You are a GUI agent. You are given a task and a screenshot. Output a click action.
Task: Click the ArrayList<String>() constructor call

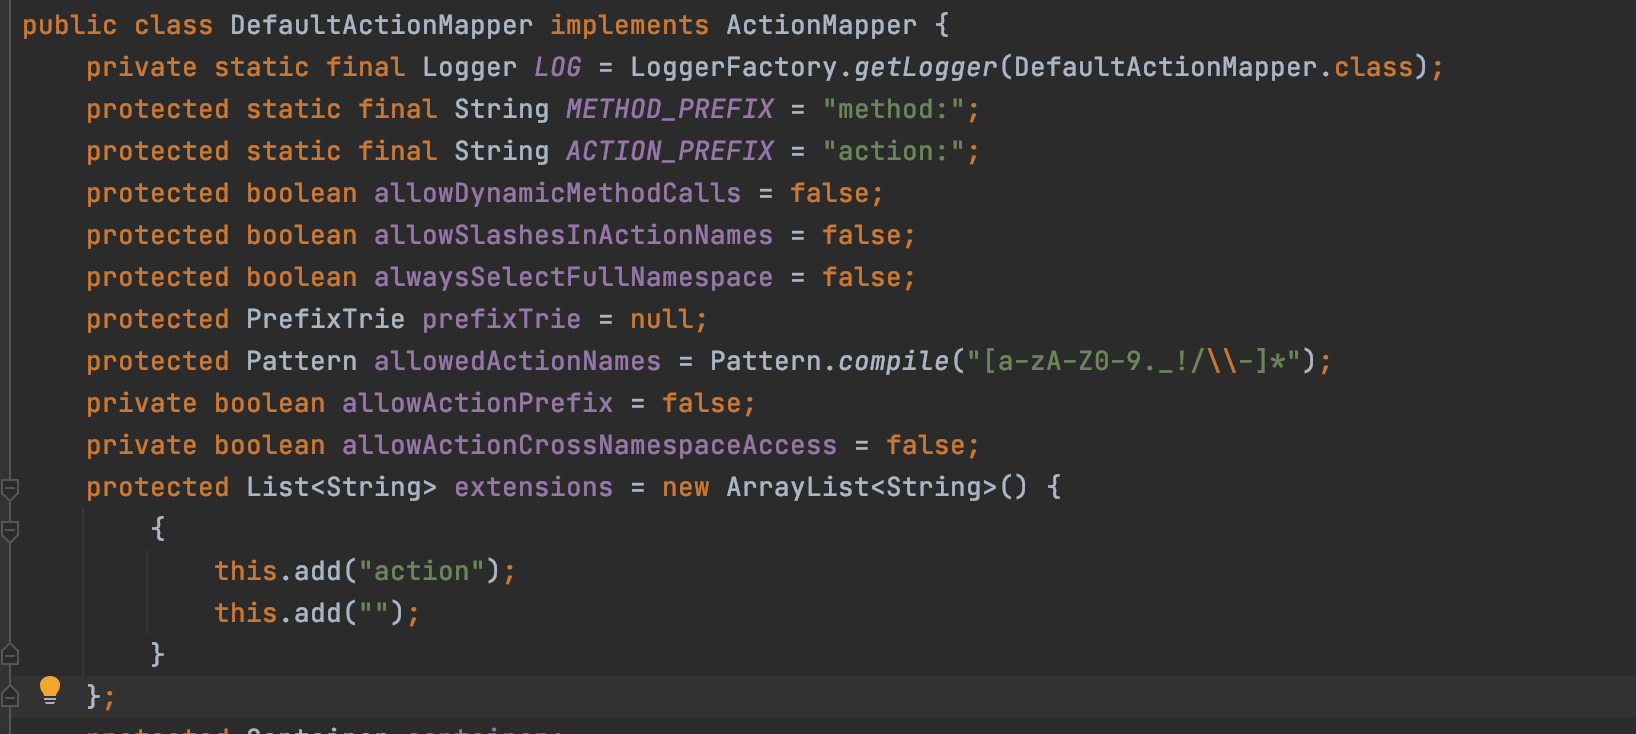[x=877, y=487]
